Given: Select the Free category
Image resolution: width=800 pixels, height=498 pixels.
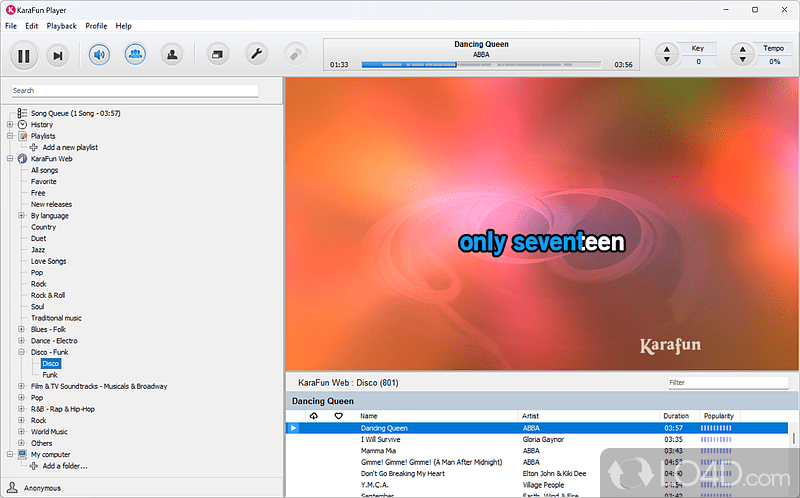Looking at the screenshot, I should pos(38,193).
